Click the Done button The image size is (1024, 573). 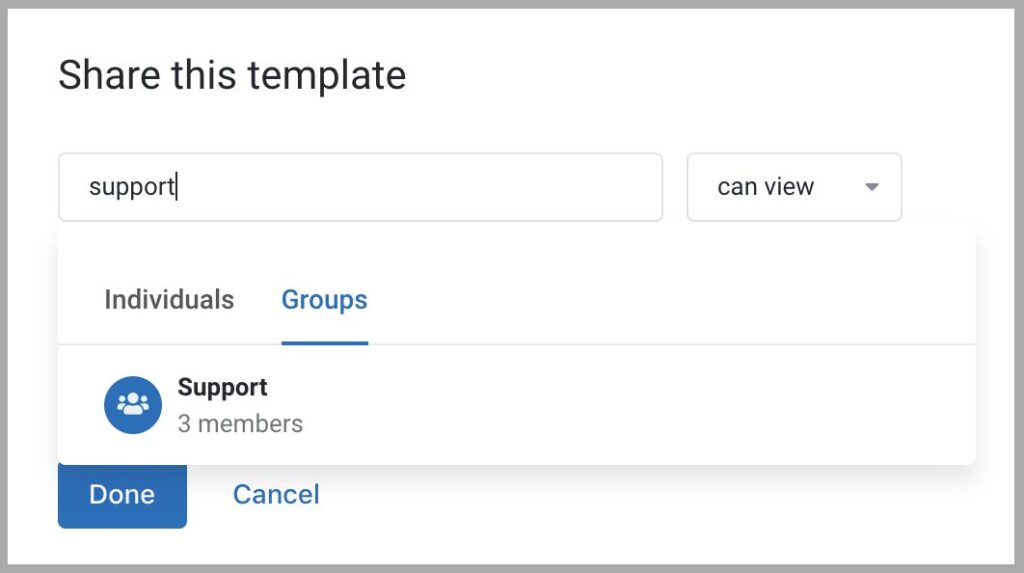pyautogui.click(x=122, y=495)
